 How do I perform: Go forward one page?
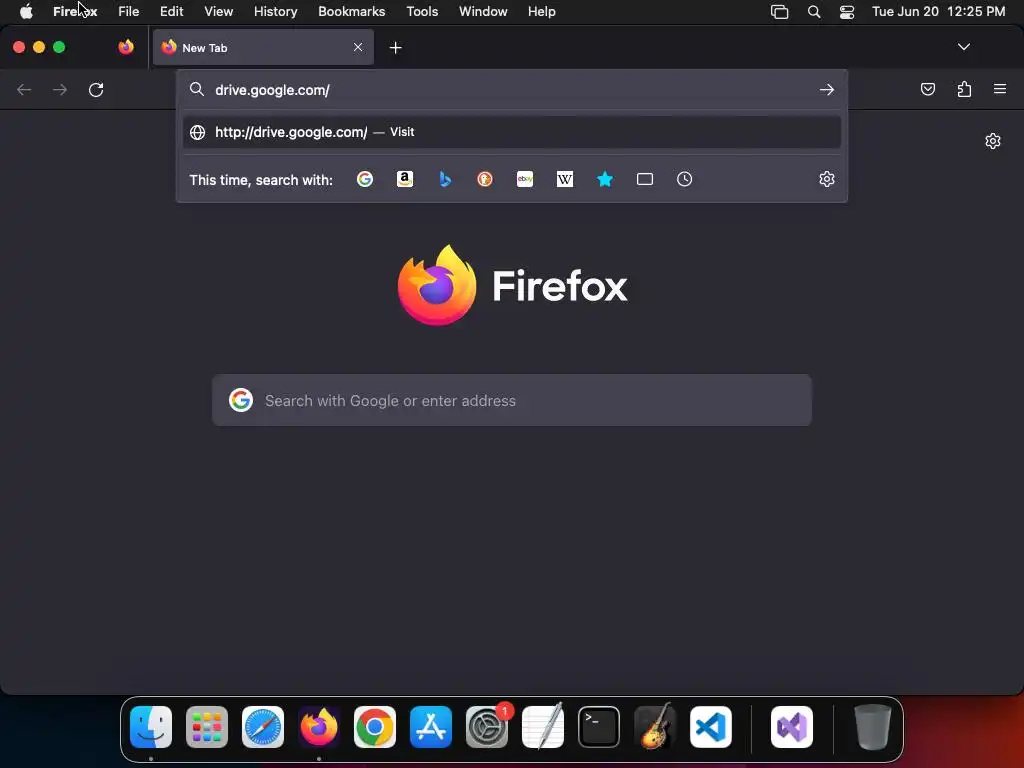[x=60, y=89]
